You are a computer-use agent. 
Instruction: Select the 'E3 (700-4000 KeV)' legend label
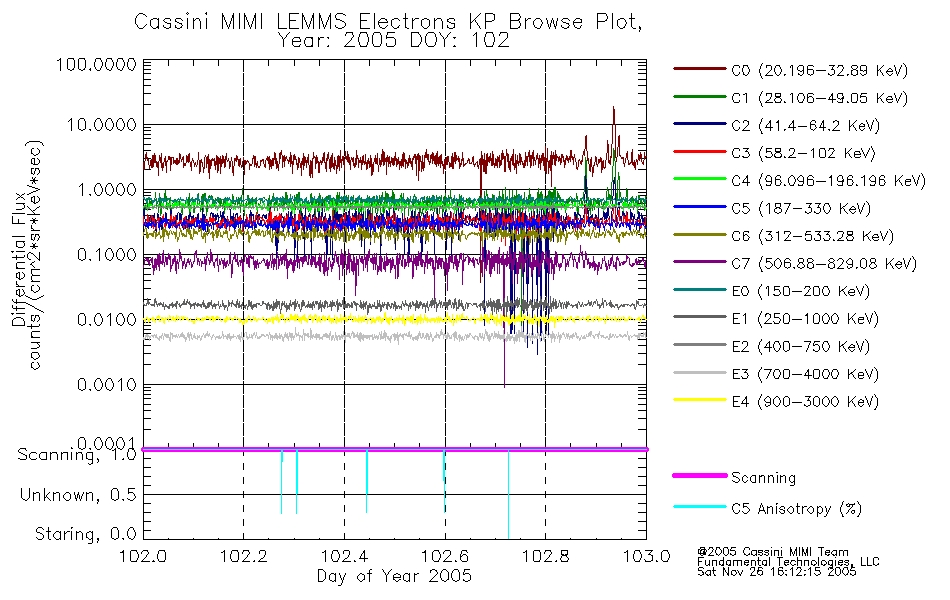coord(805,375)
